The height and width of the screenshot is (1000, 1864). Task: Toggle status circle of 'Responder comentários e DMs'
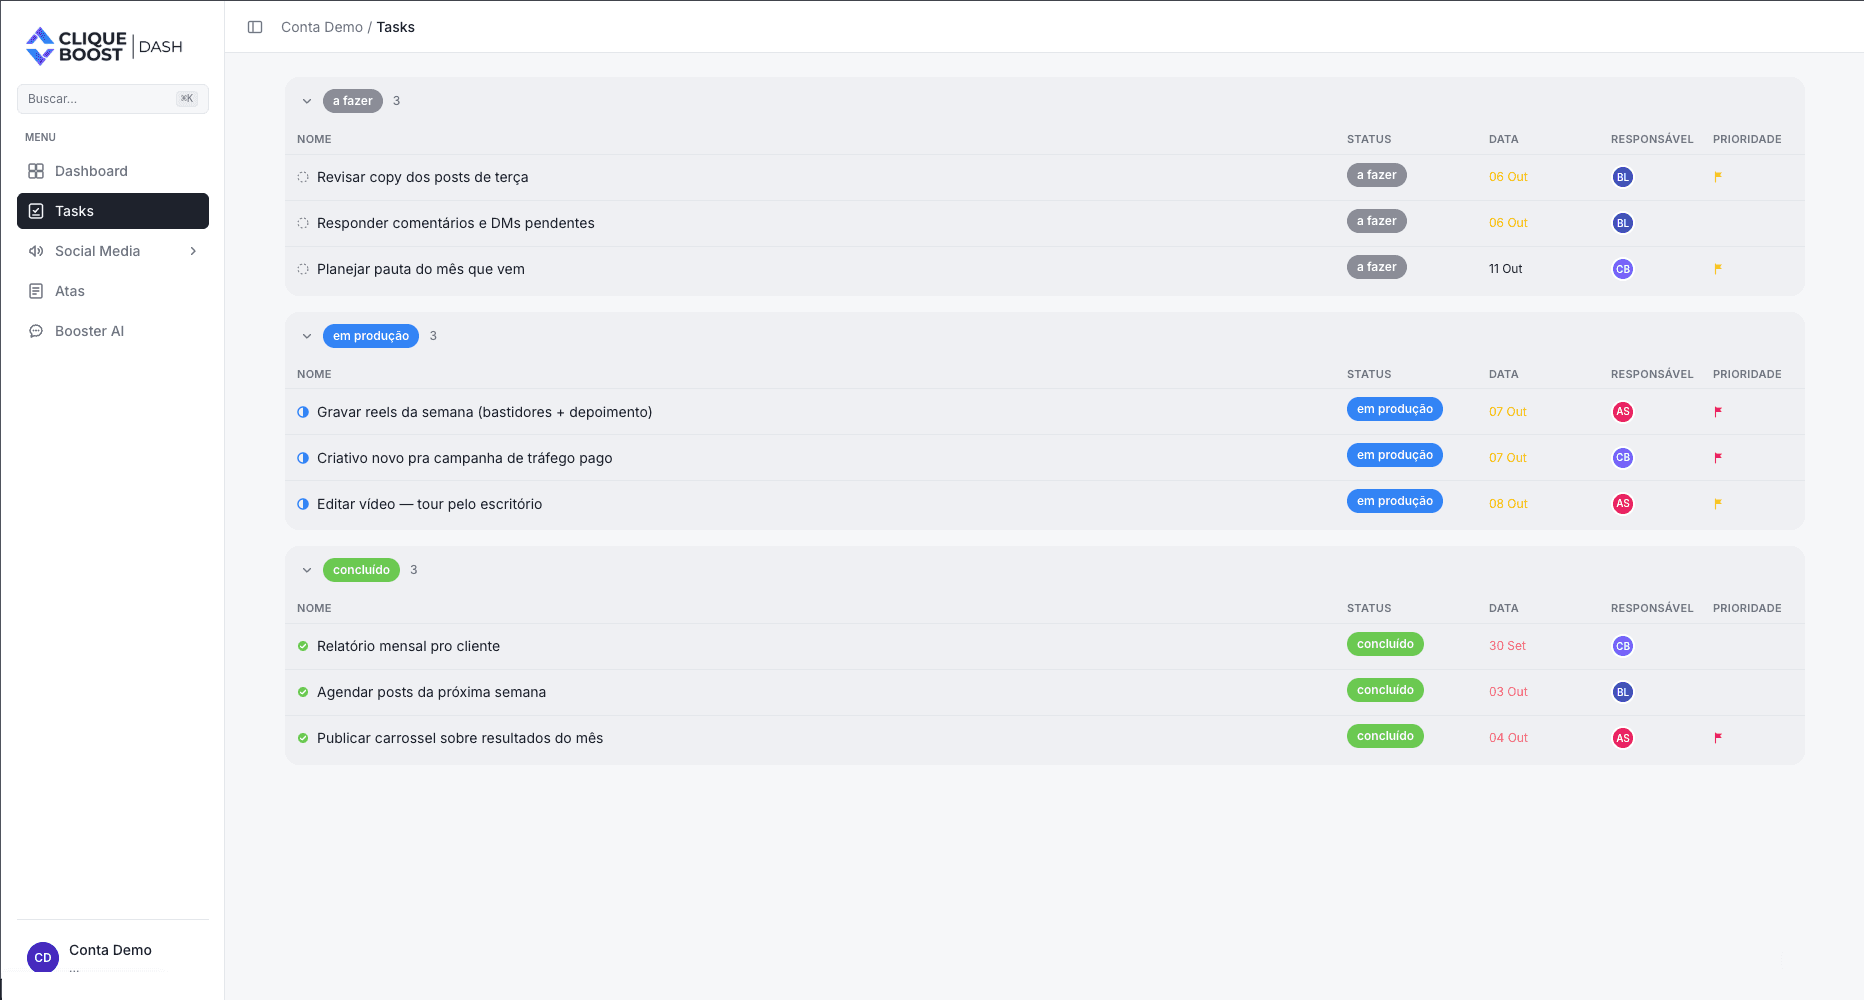[303, 223]
